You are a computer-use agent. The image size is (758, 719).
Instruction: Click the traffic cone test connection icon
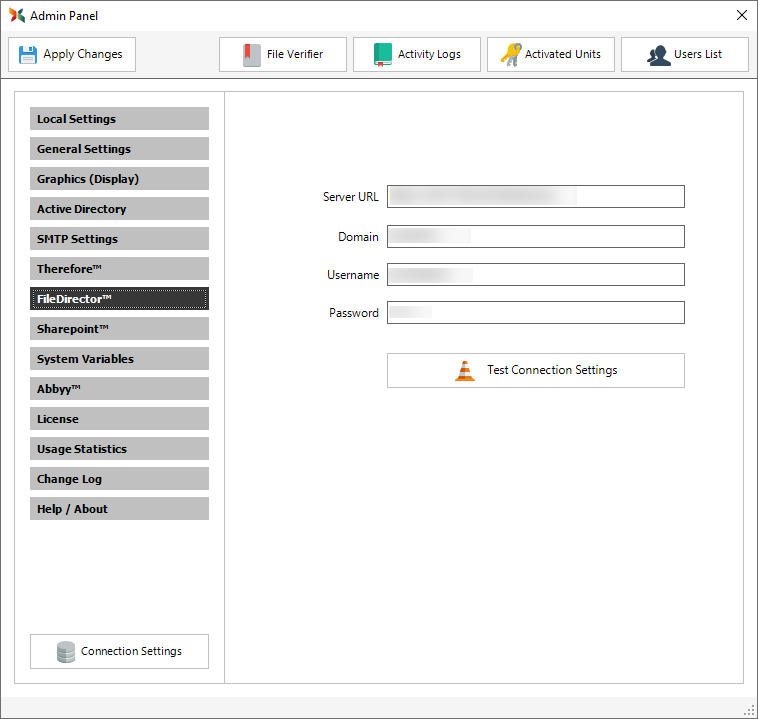coord(465,370)
